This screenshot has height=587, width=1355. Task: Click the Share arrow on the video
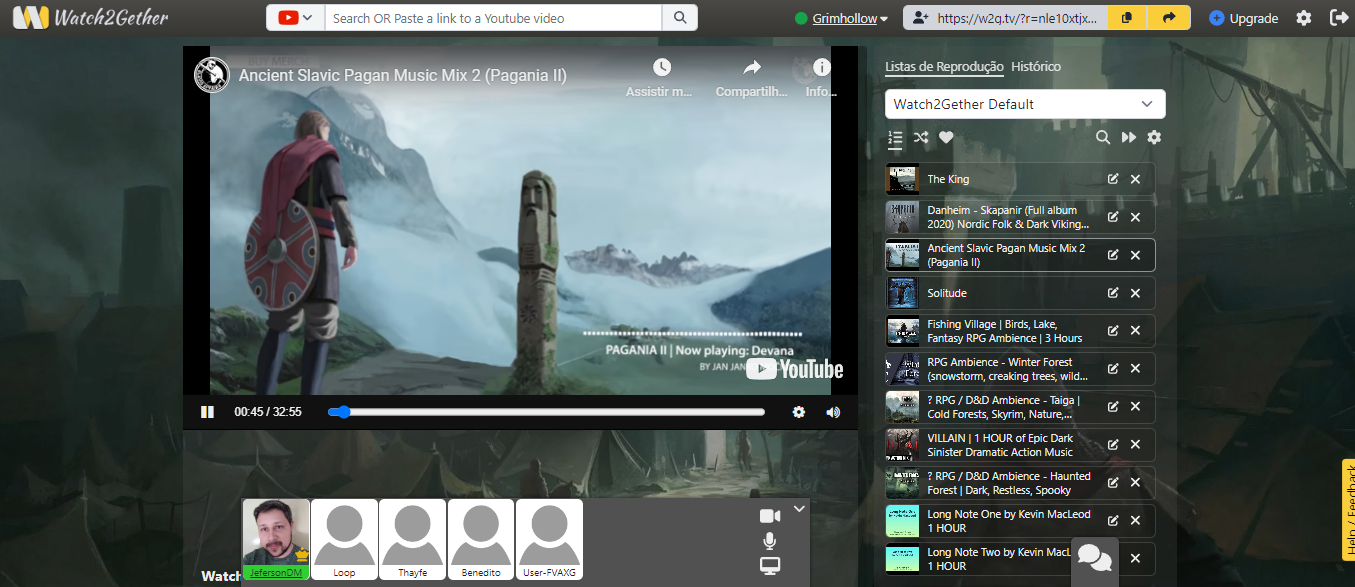(752, 67)
